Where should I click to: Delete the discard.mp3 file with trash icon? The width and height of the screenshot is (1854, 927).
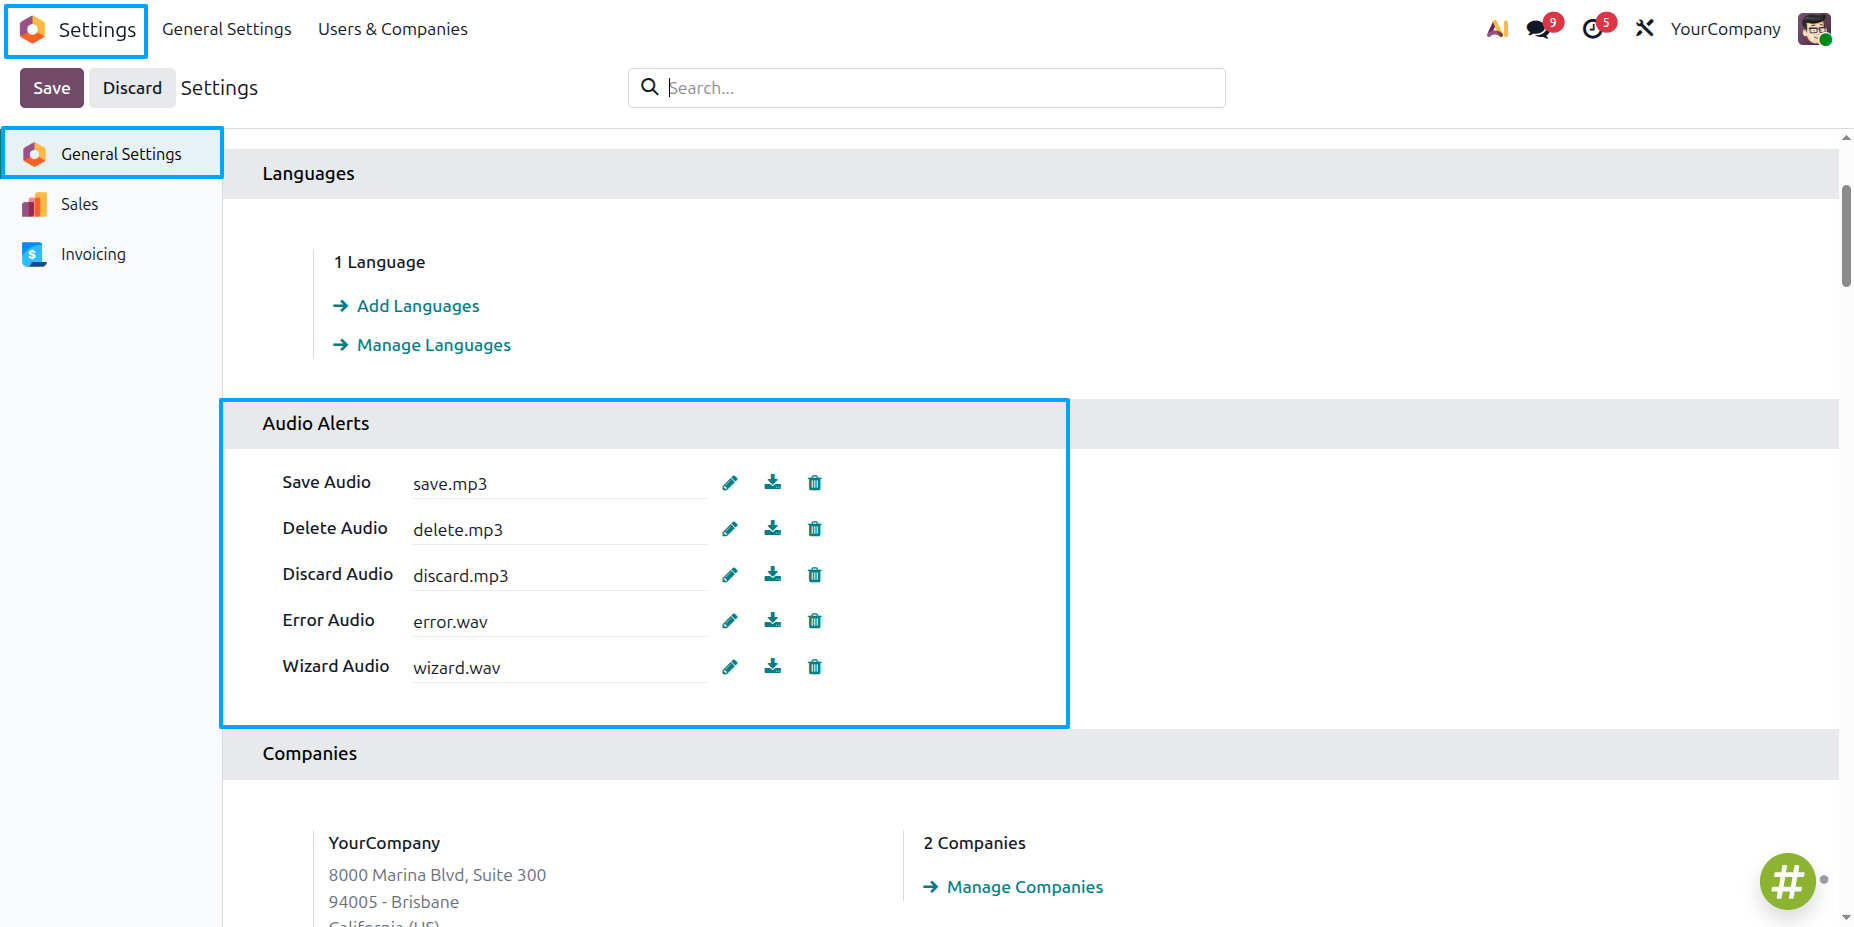point(815,575)
